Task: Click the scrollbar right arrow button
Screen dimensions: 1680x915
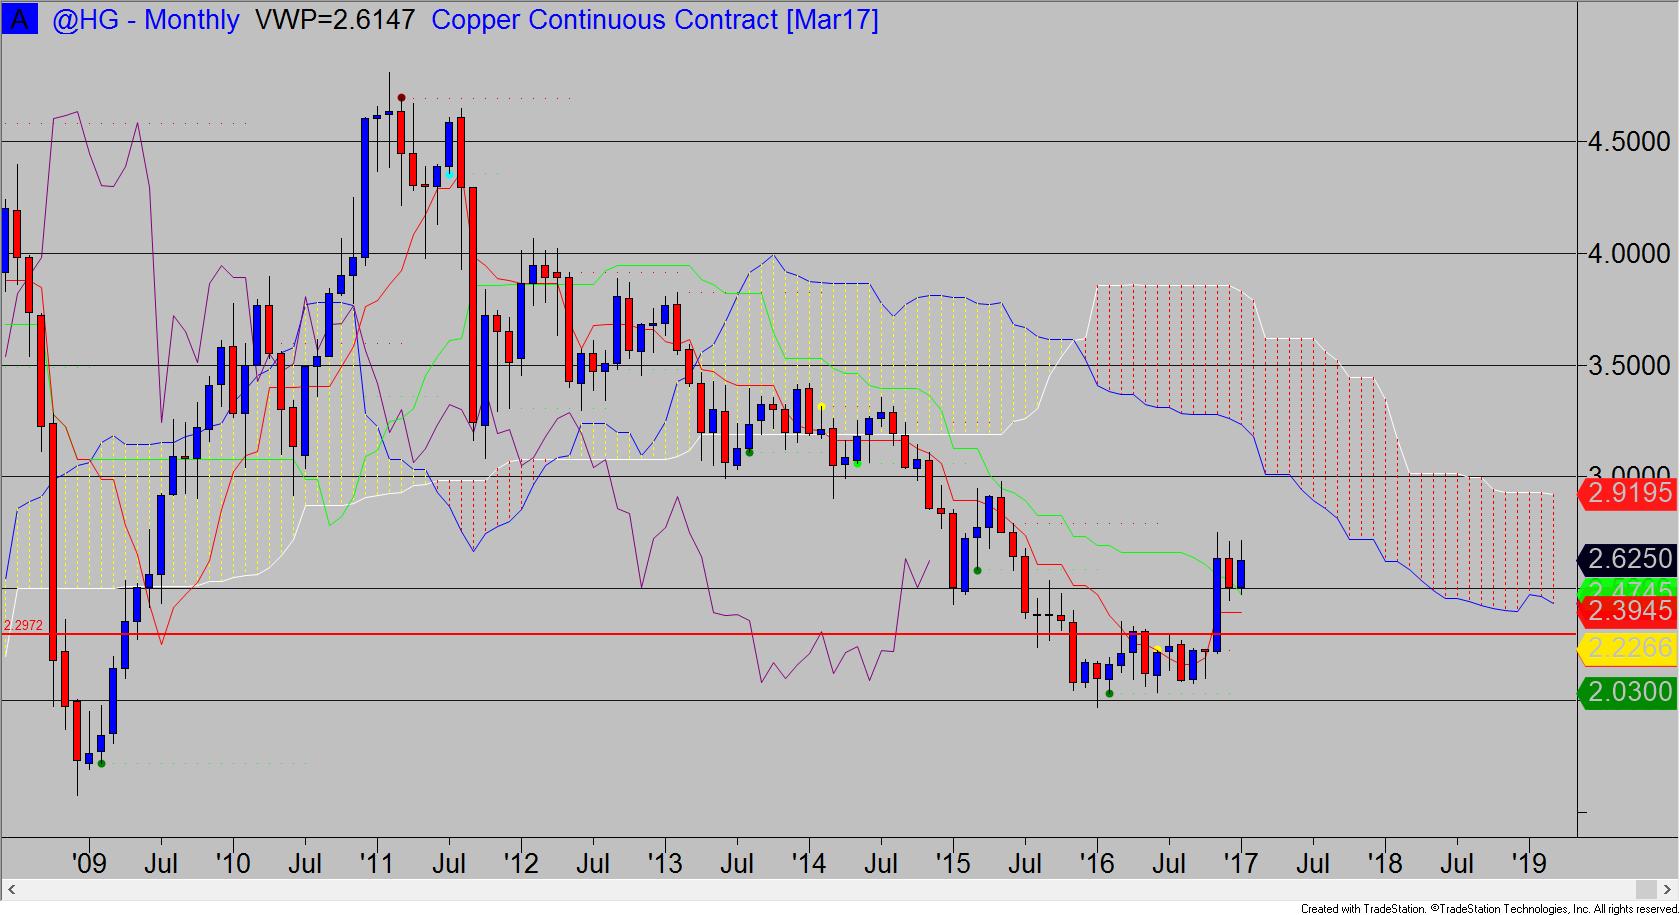Action: pos(1667,890)
